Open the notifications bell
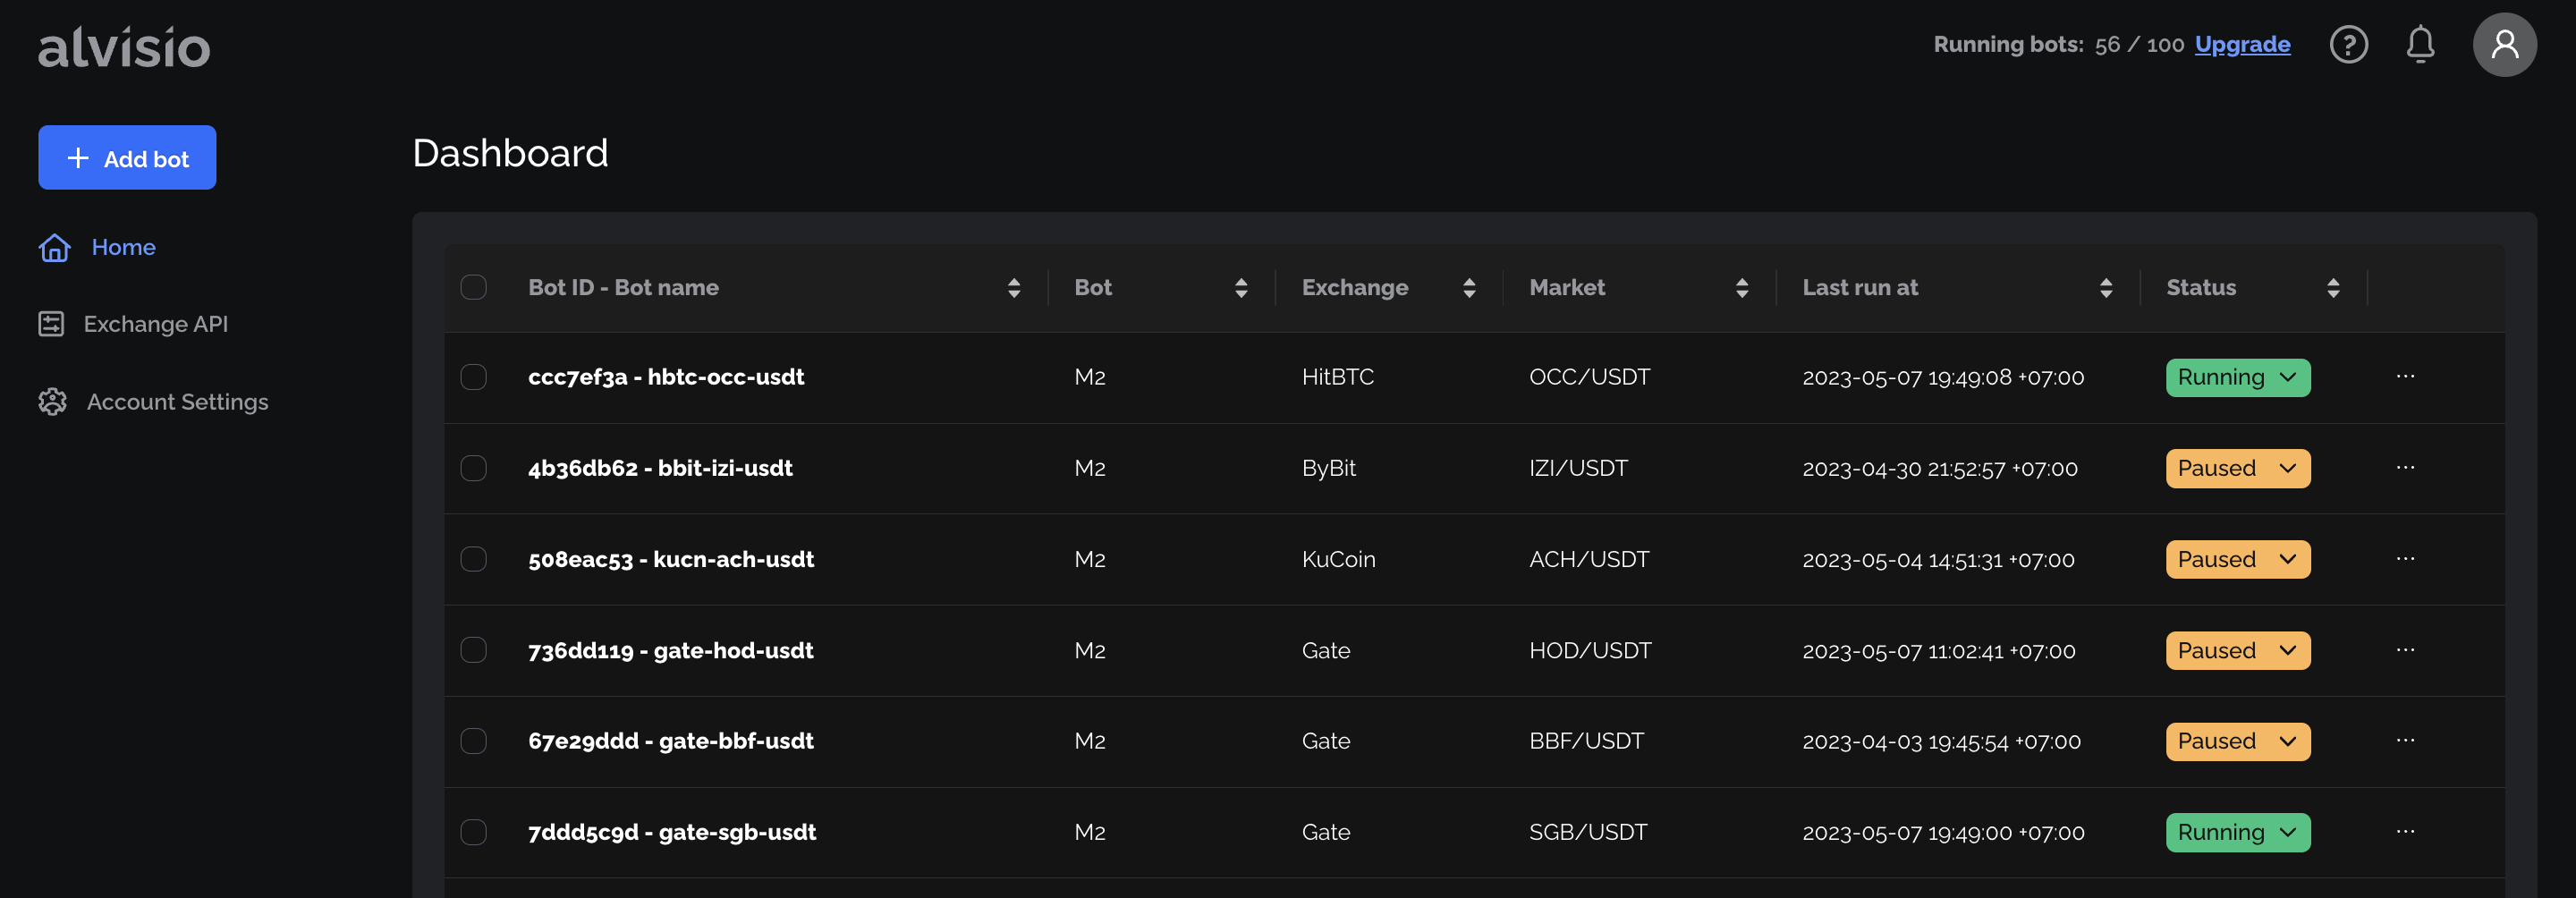This screenshot has height=898, width=2576. (2420, 45)
